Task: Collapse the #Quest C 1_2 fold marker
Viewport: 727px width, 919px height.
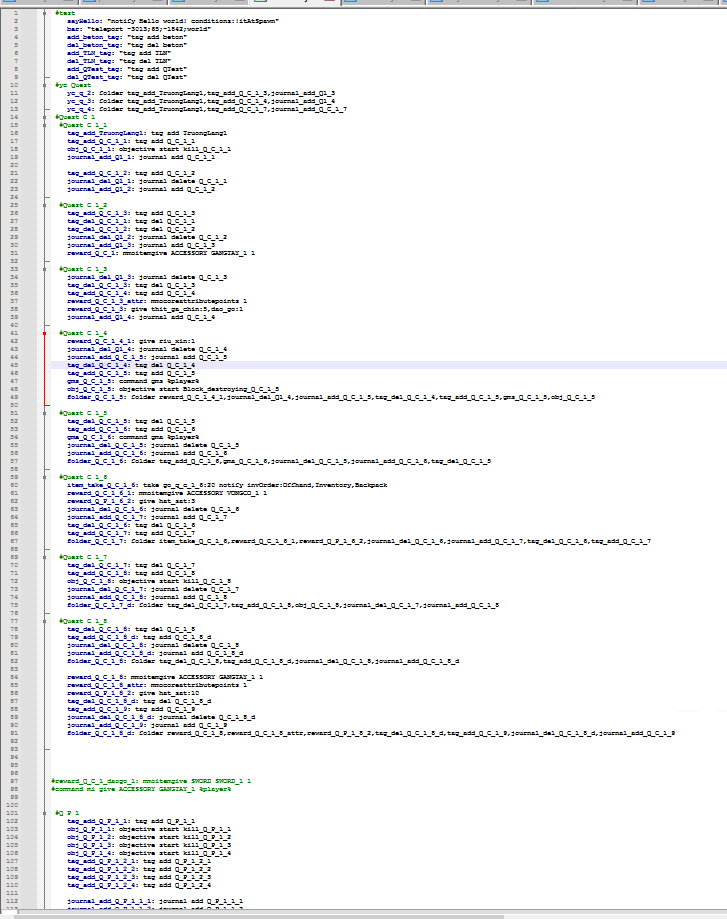Action: click(x=45, y=205)
